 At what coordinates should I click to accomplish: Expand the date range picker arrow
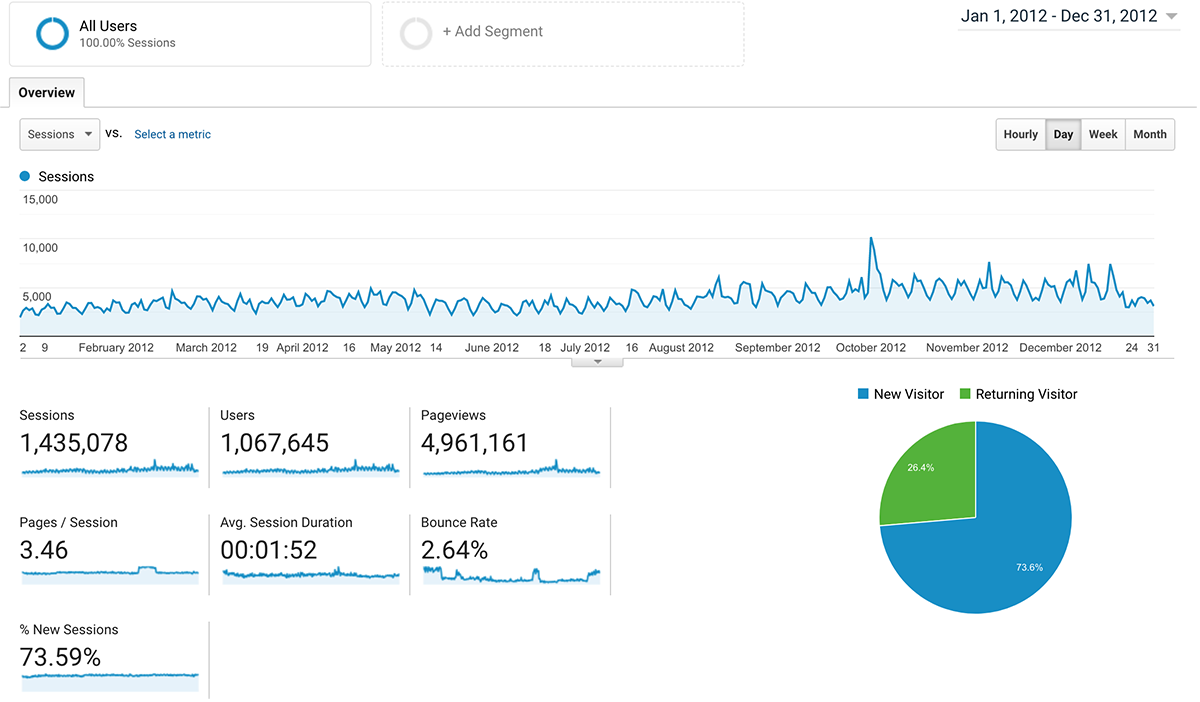point(1172,16)
